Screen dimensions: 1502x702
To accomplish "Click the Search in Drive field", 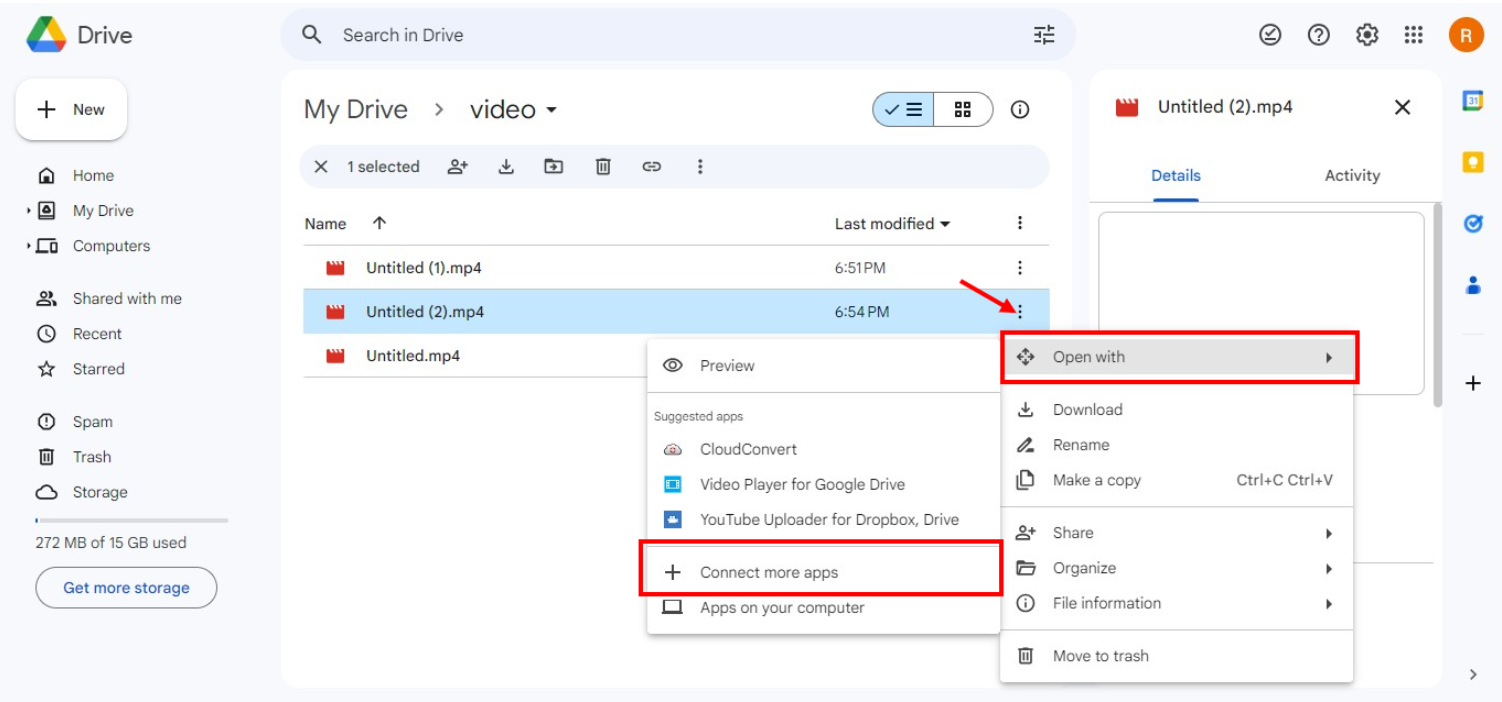I will click(678, 35).
